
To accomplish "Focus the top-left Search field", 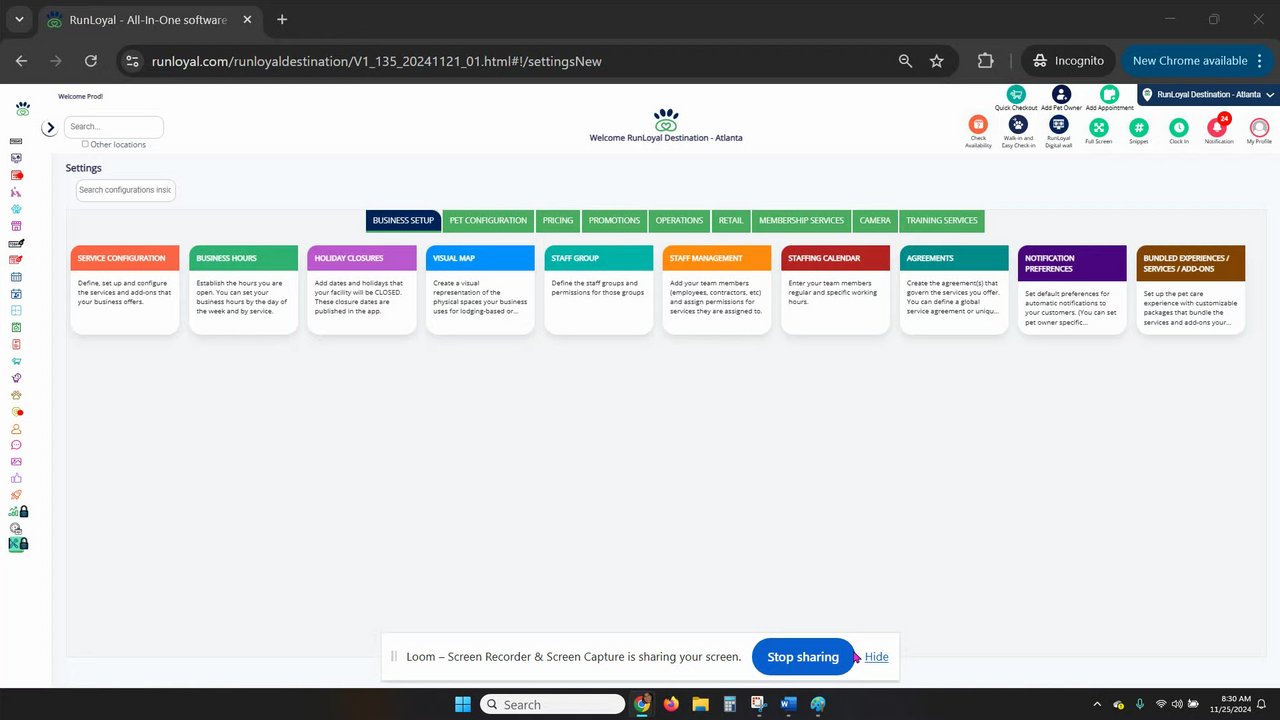I will pyautogui.click(x=114, y=127).
